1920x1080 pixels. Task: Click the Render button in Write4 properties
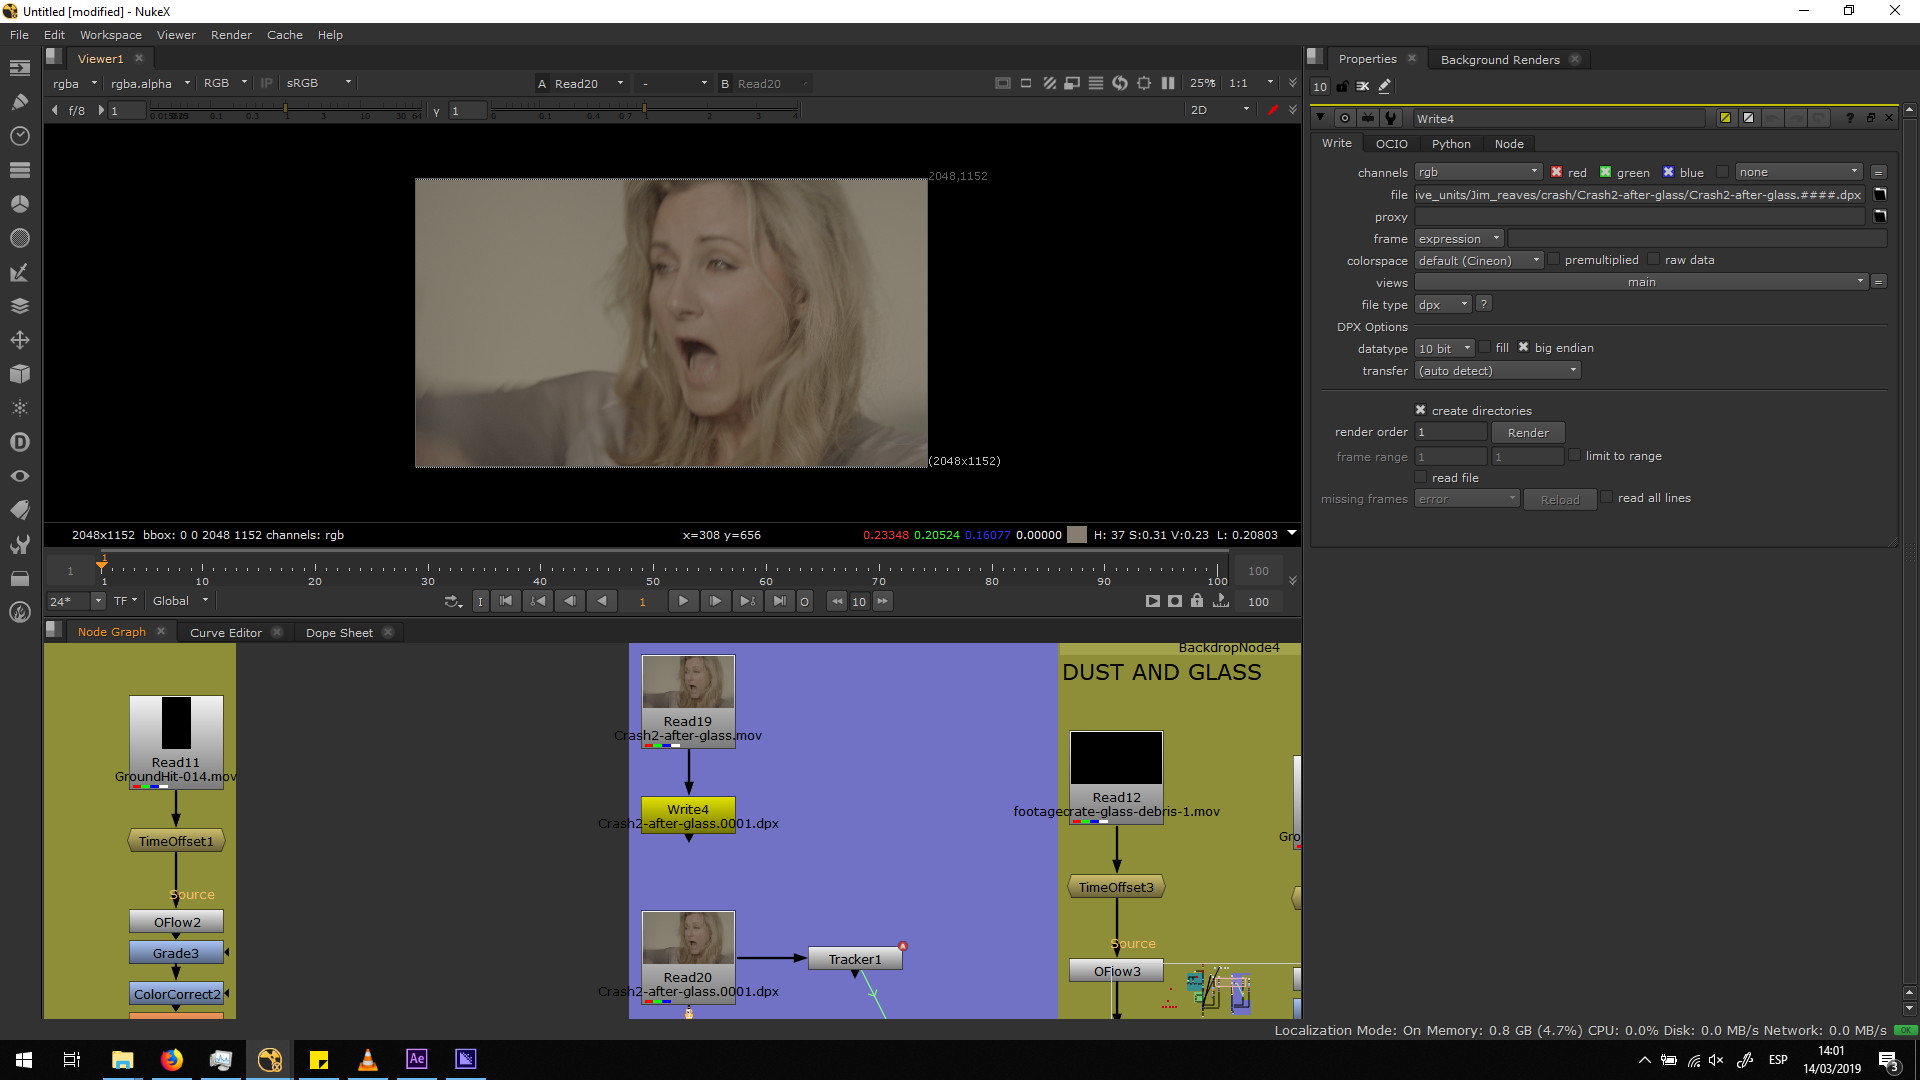[x=1528, y=432]
